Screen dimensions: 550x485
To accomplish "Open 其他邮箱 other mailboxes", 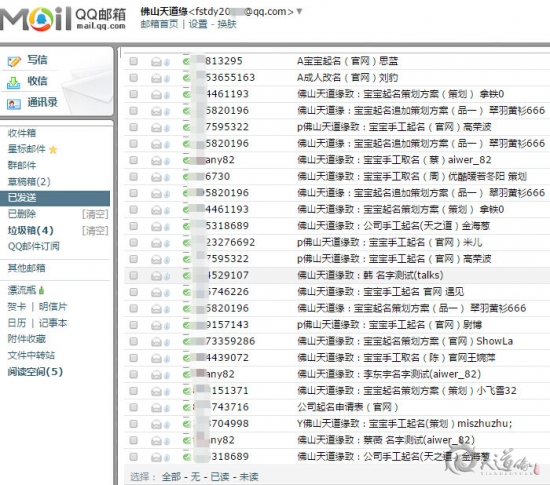I will [x=27, y=268].
